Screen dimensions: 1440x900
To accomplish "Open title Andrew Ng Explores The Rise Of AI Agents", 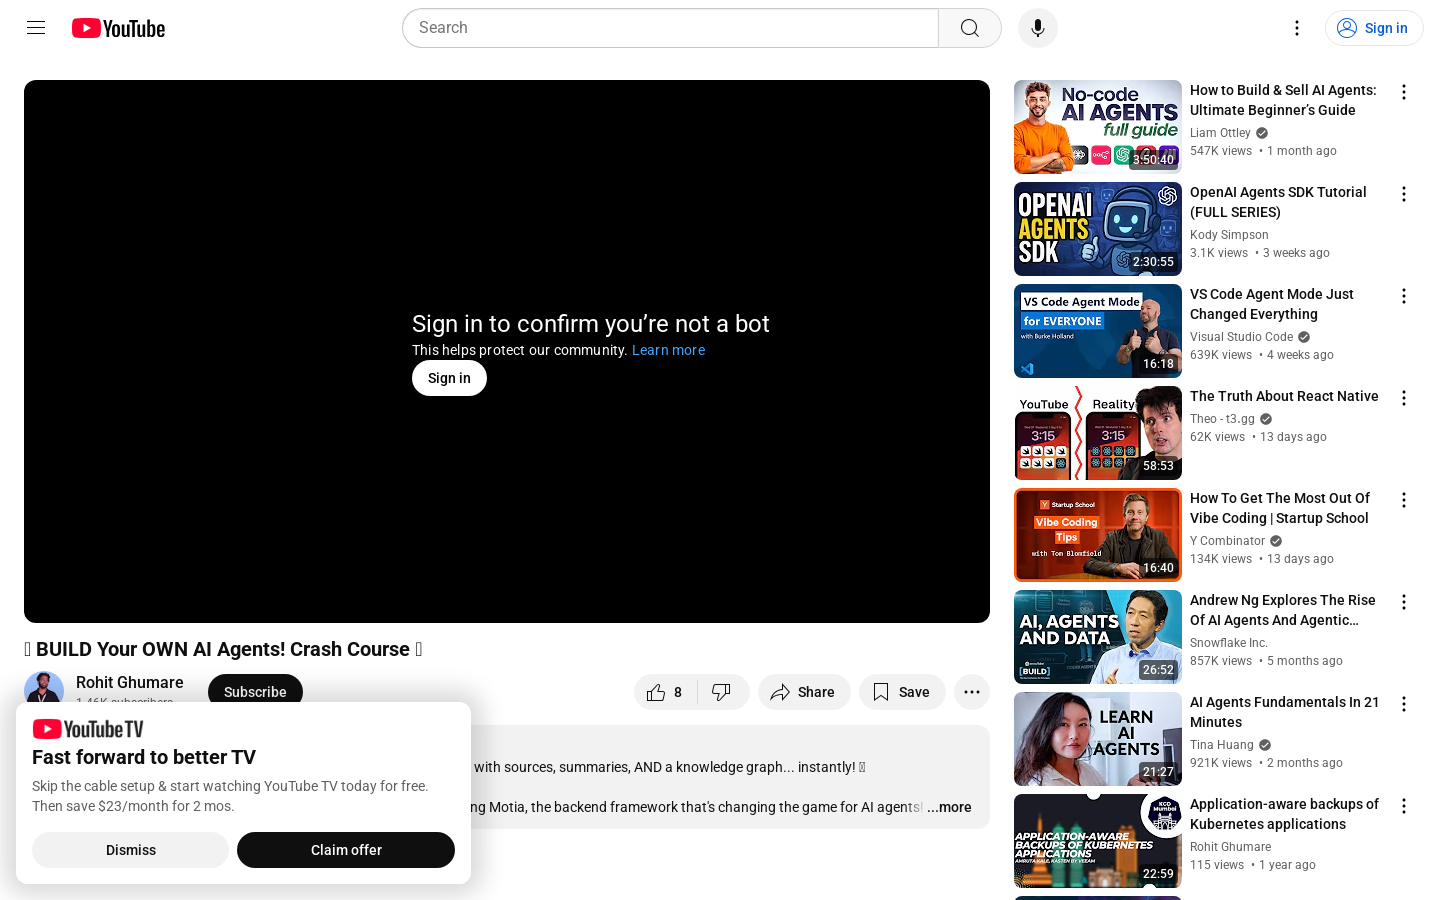I will (1283, 610).
